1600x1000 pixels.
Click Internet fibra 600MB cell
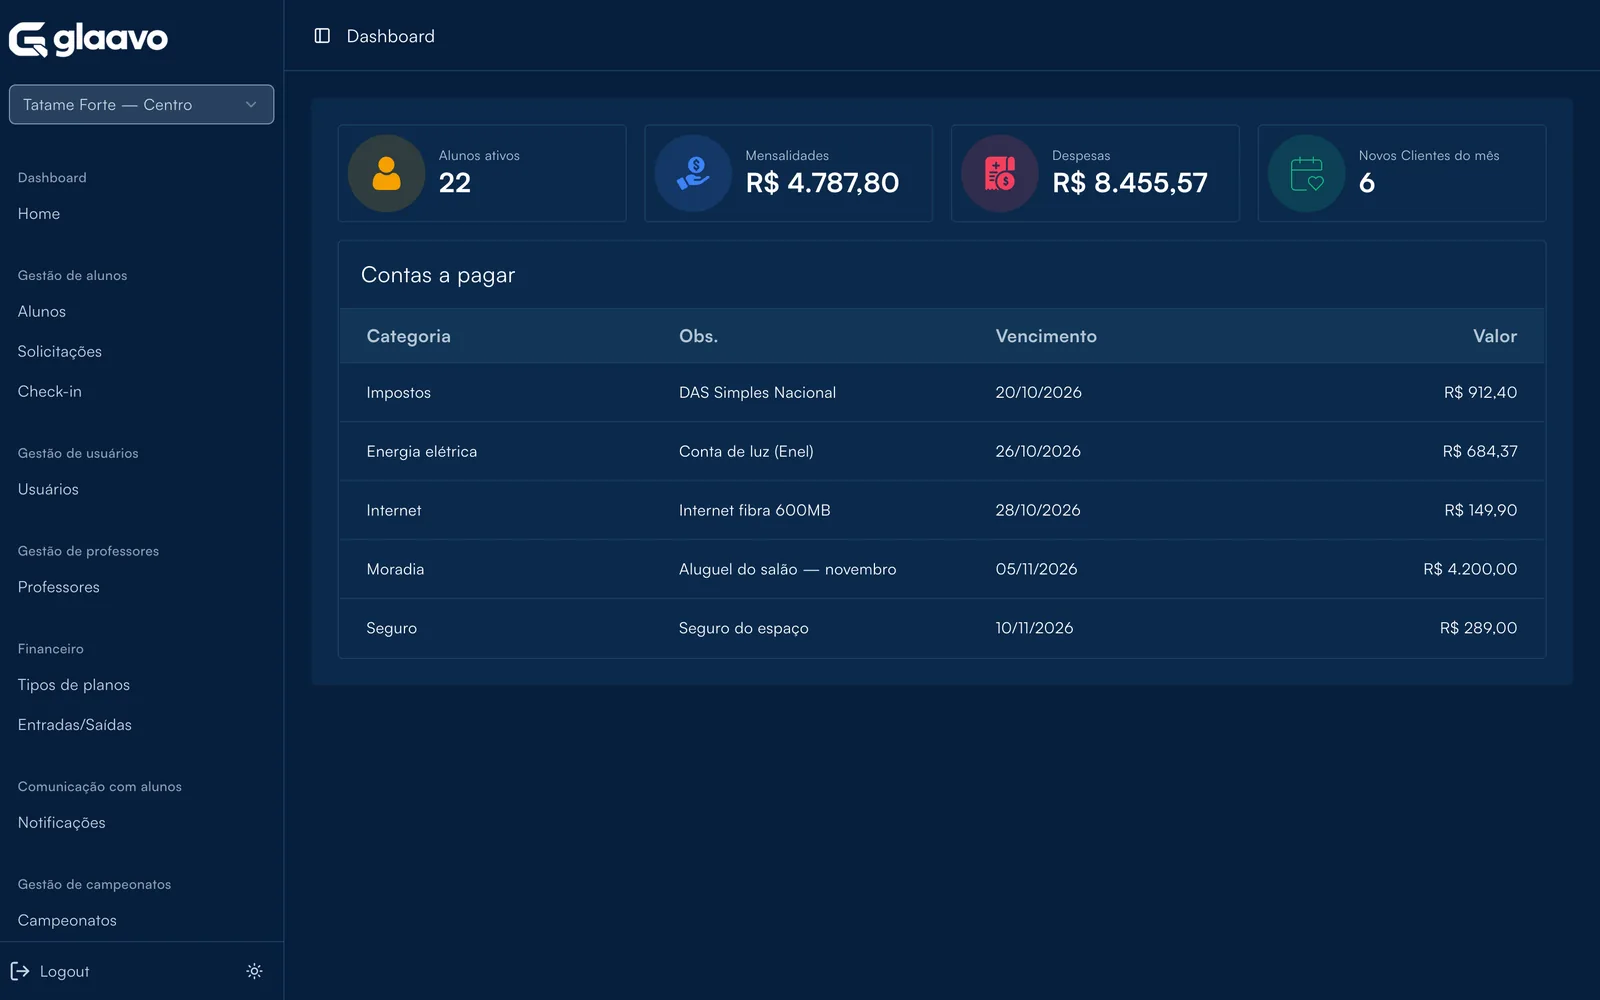click(755, 511)
